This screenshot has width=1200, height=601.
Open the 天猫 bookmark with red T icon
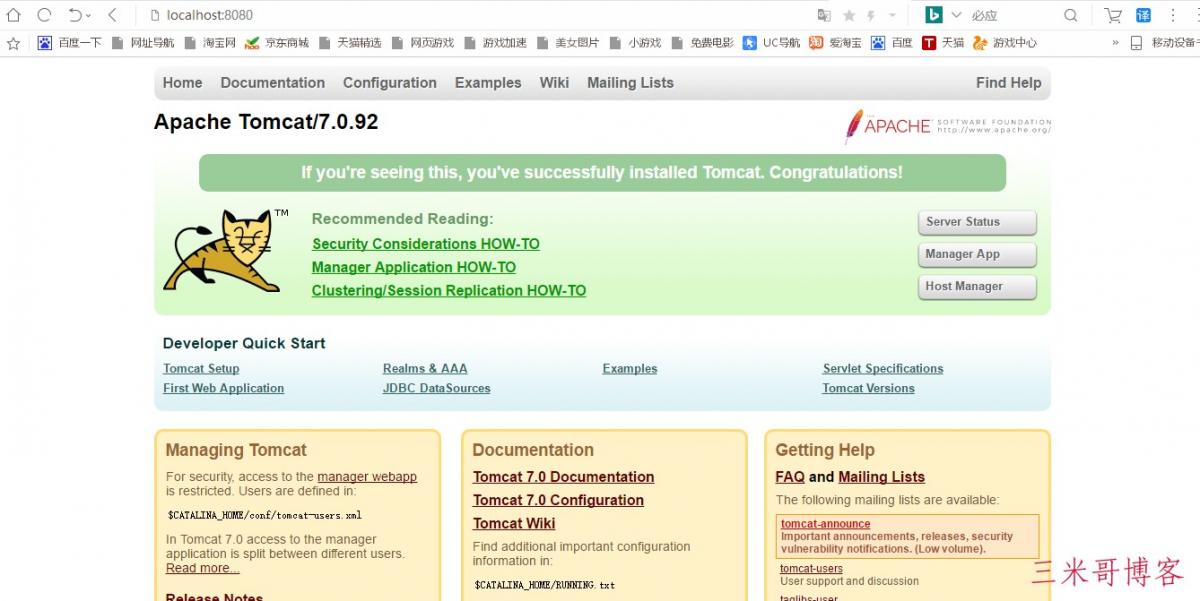pos(943,43)
